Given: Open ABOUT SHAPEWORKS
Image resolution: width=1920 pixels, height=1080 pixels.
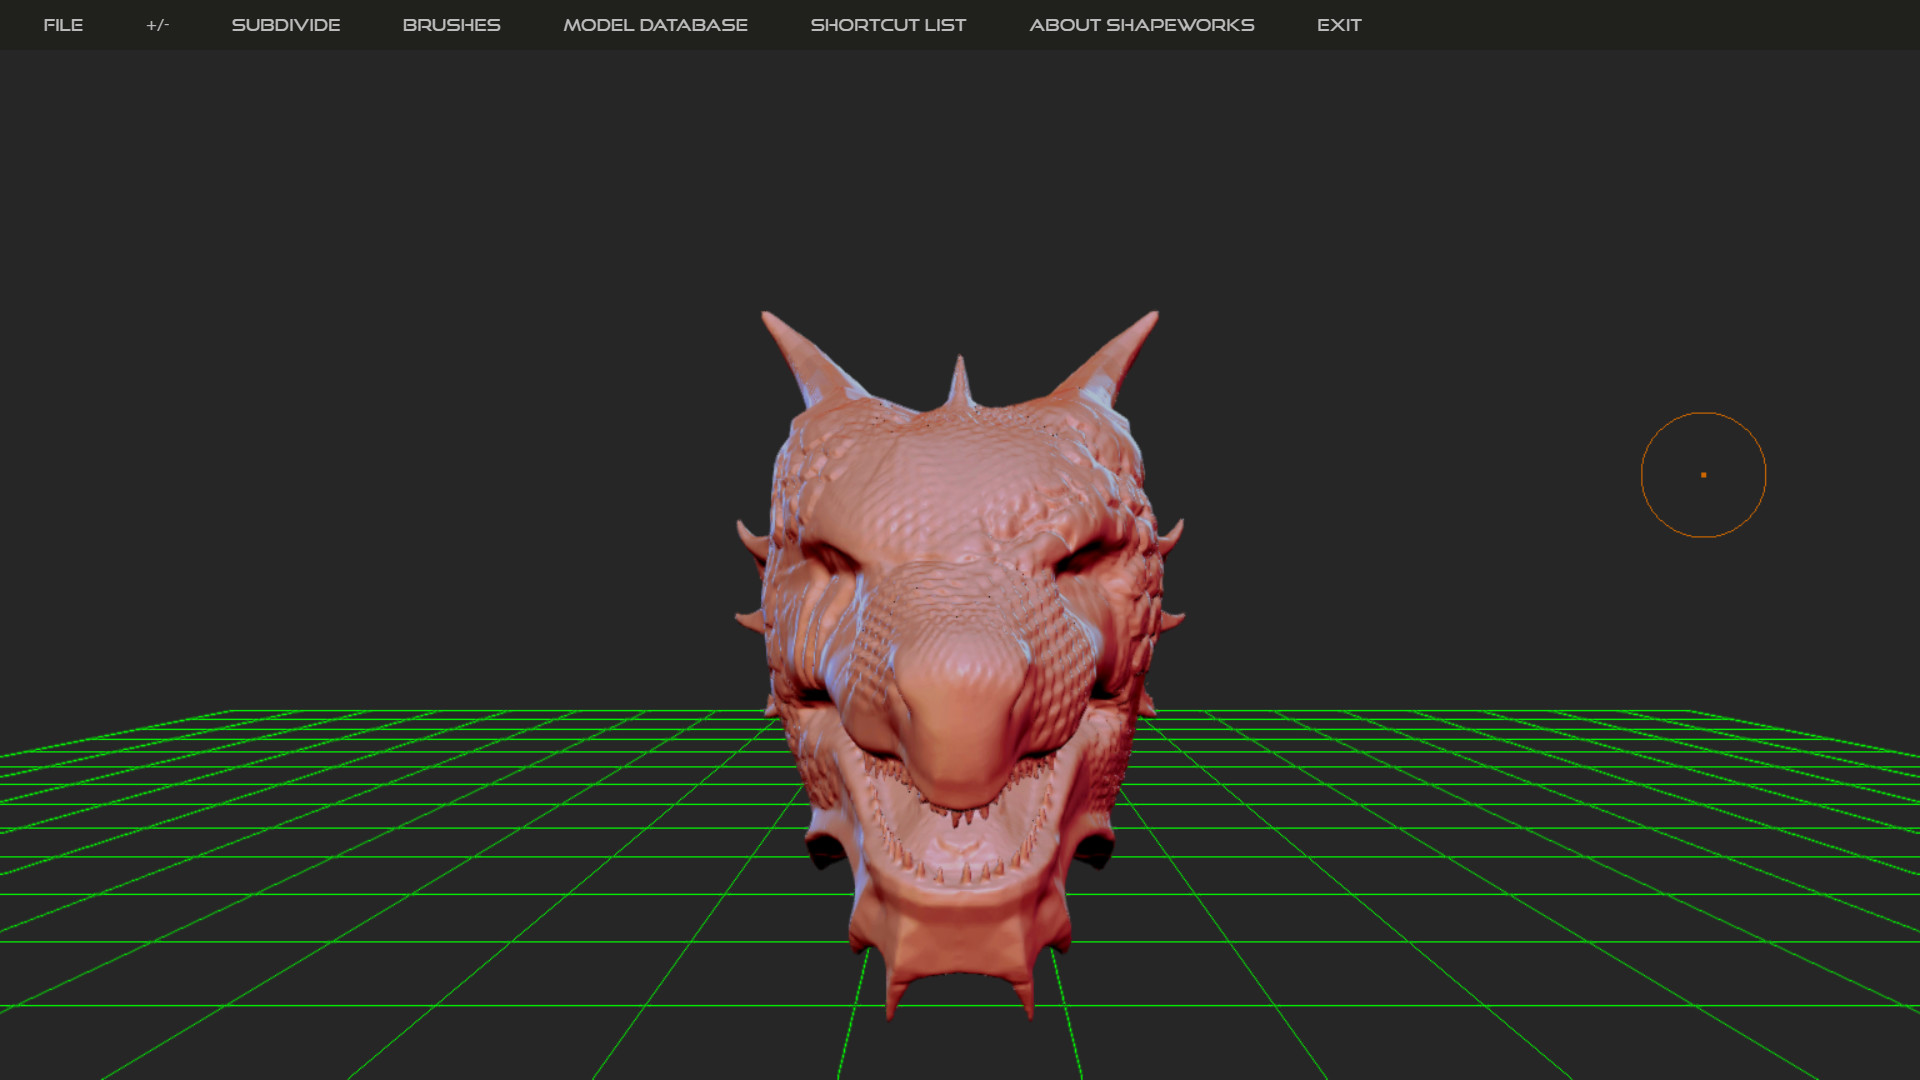Looking at the screenshot, I should (1141, 25).
